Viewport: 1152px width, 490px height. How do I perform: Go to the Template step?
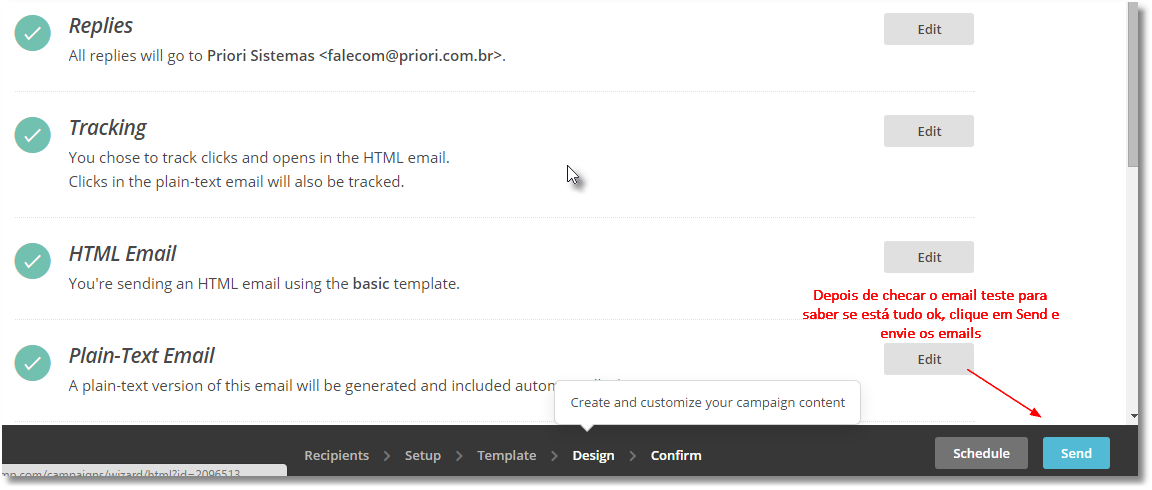(506, 455)
